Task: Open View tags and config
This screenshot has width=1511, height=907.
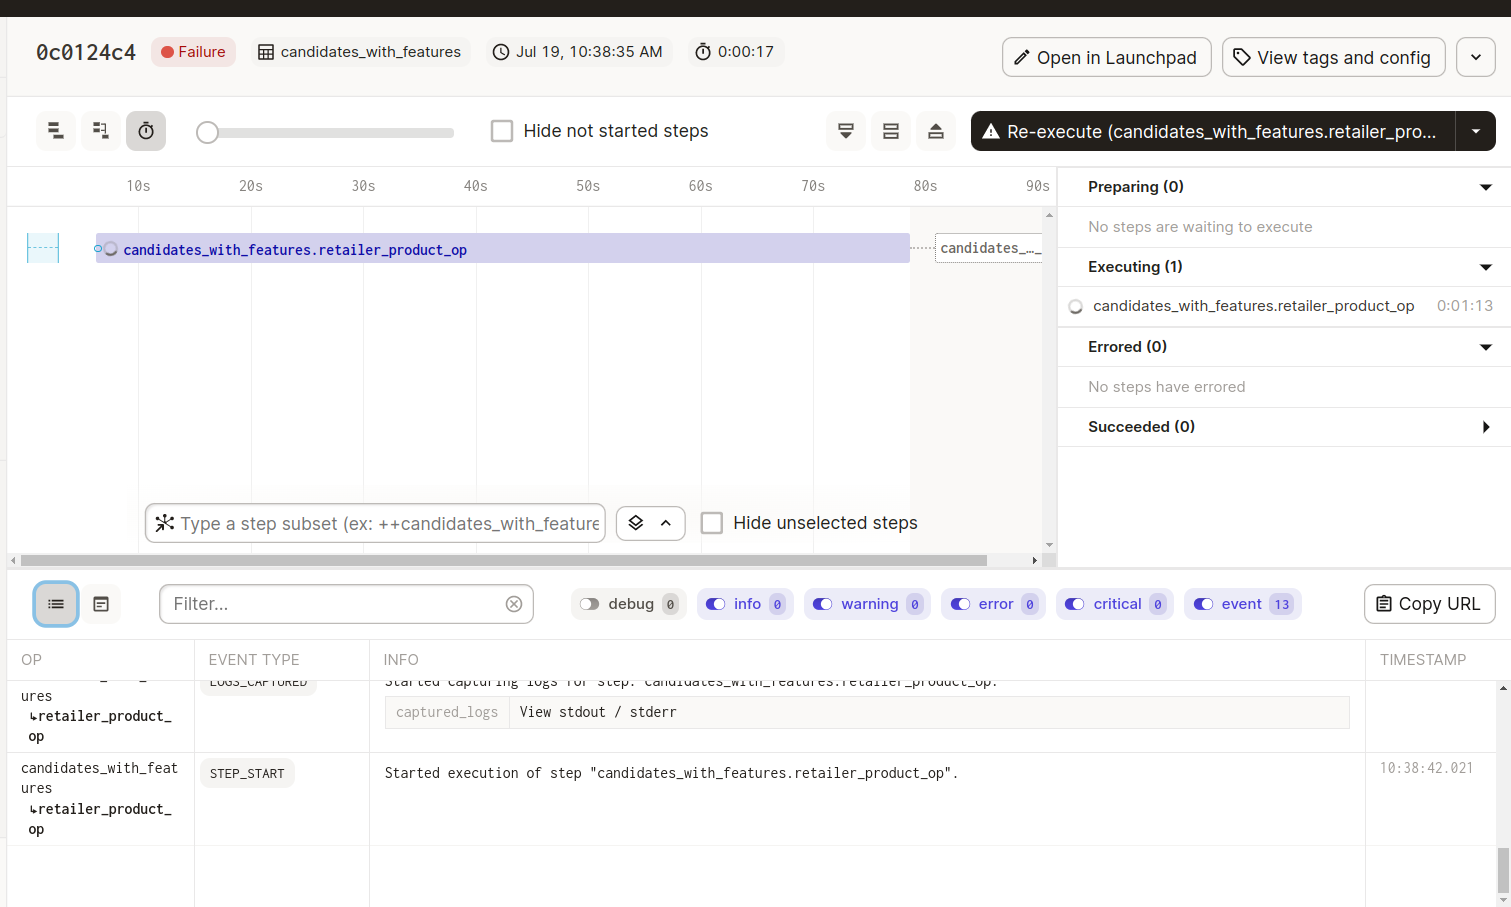Action: click(x=1333, y=57)
